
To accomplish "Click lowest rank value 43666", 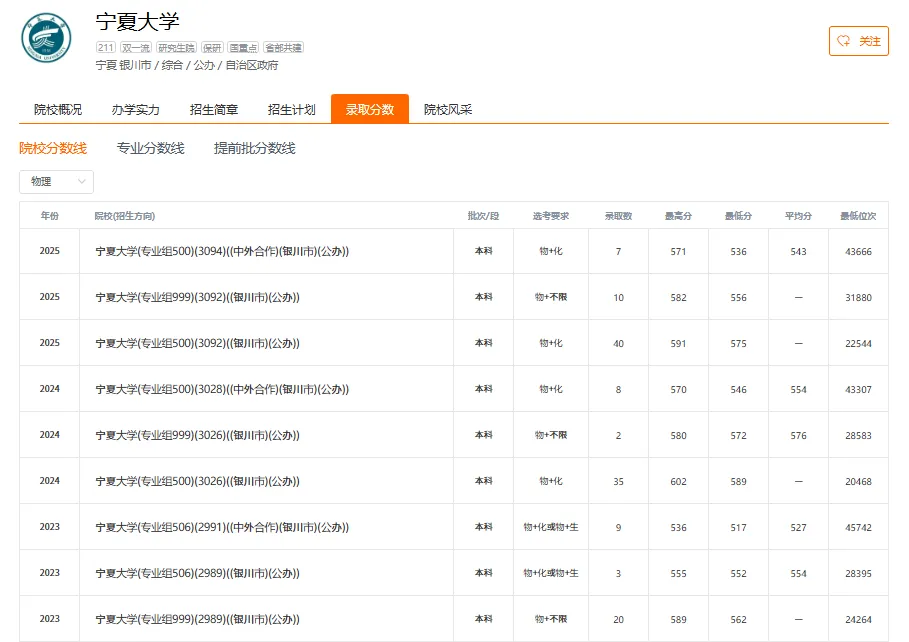I will coord(859,252).
